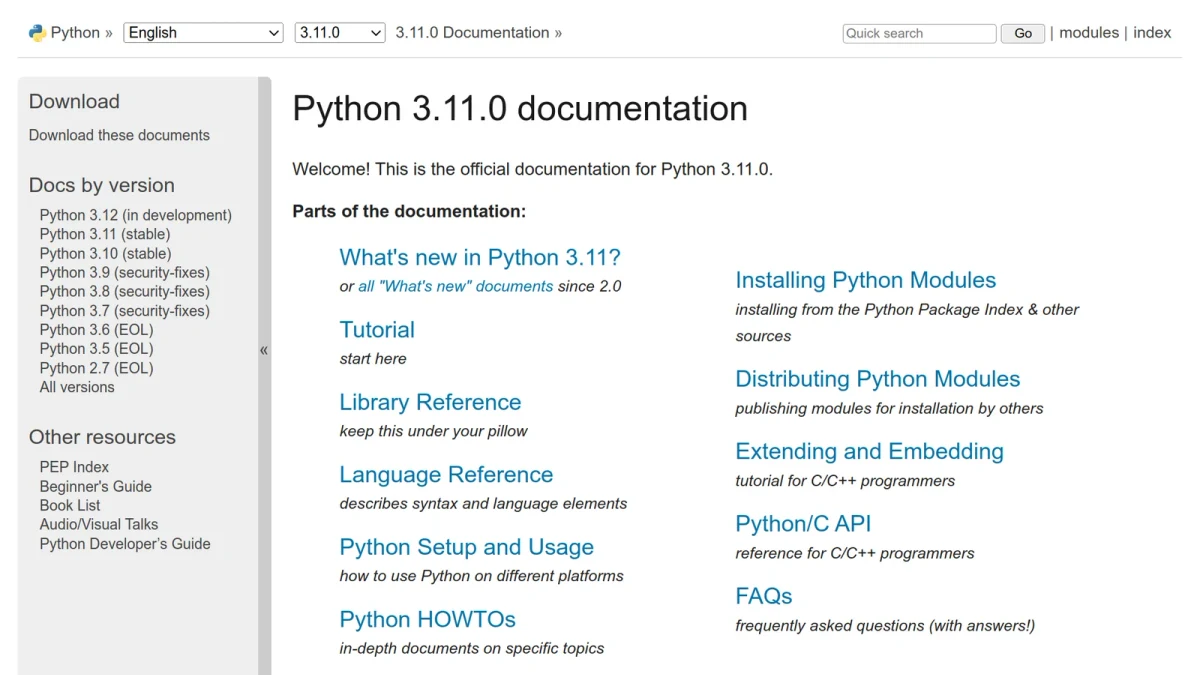Open Download these documents link

pyautogui.click(x=119, y=135)
